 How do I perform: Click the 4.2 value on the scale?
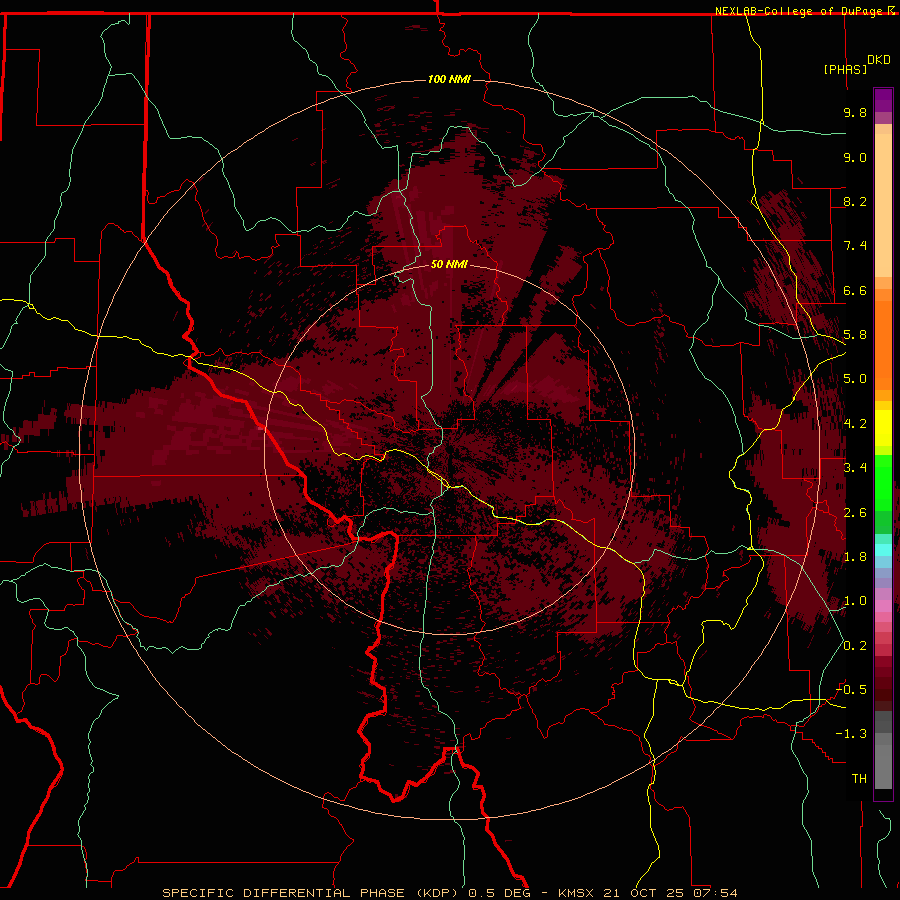click(855, 424)
